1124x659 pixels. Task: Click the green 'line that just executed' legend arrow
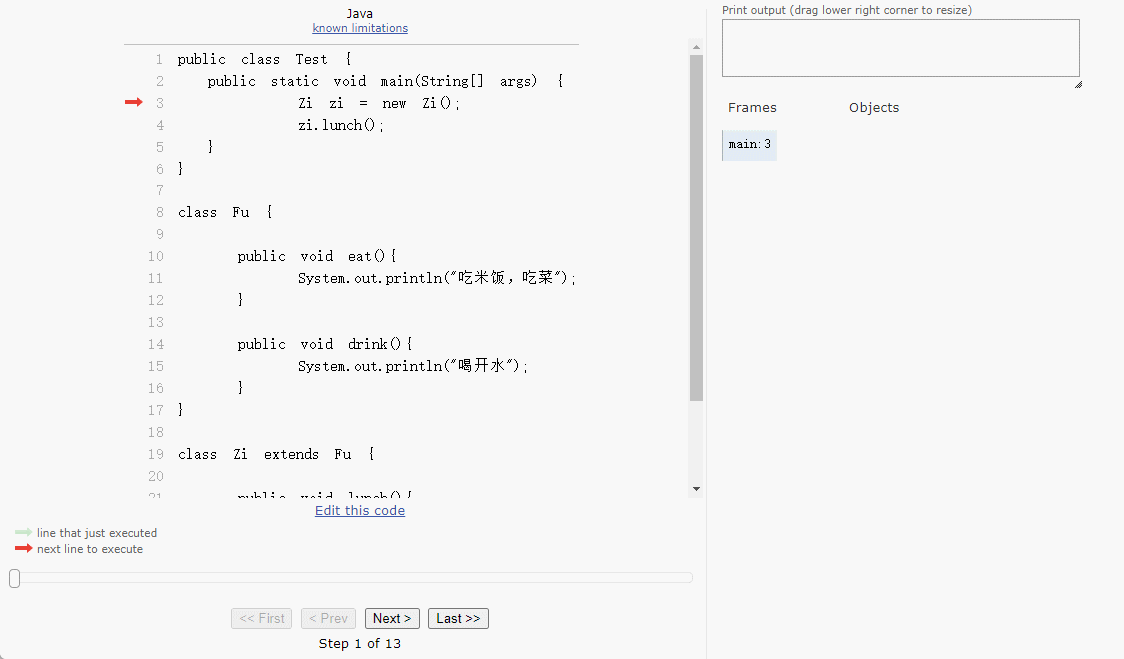23,533
